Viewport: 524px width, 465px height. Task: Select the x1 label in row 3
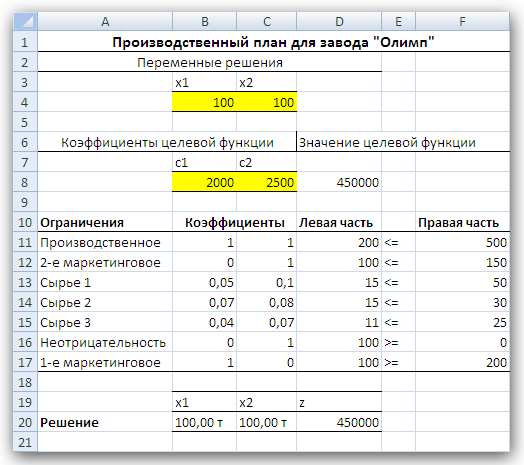click(x=205, y=82)
